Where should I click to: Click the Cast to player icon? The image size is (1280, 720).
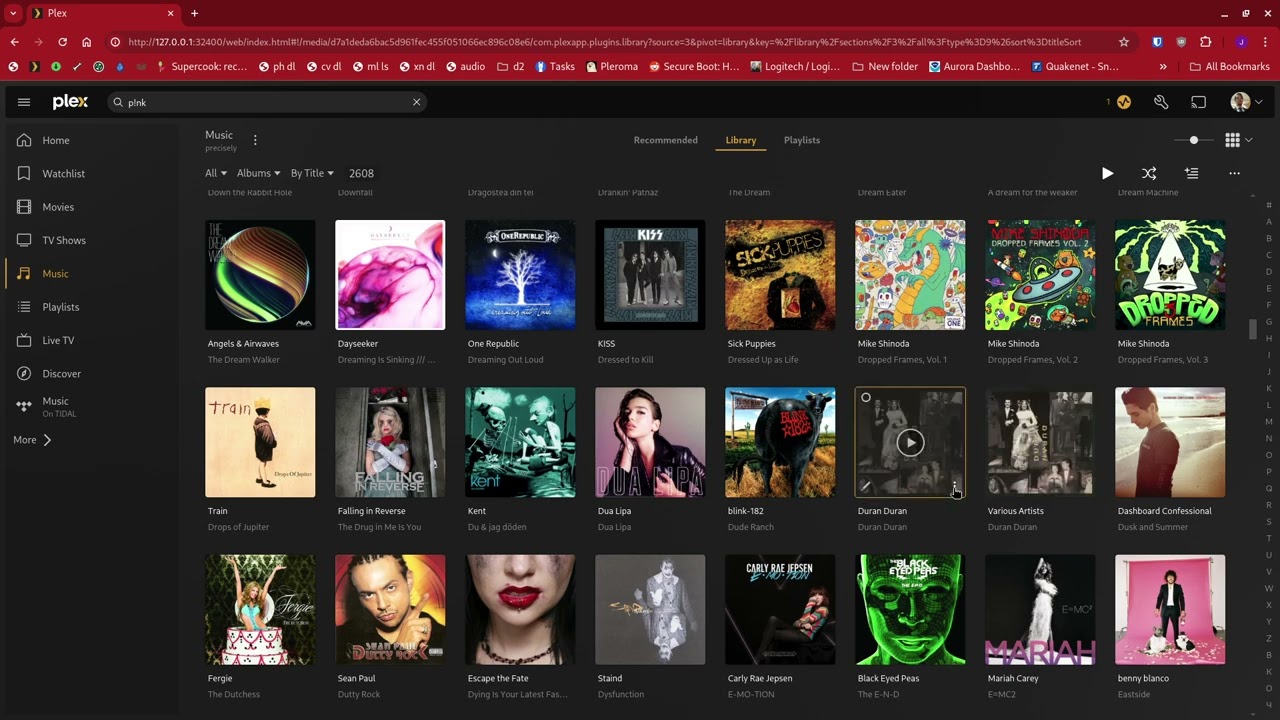point(1198,102)
